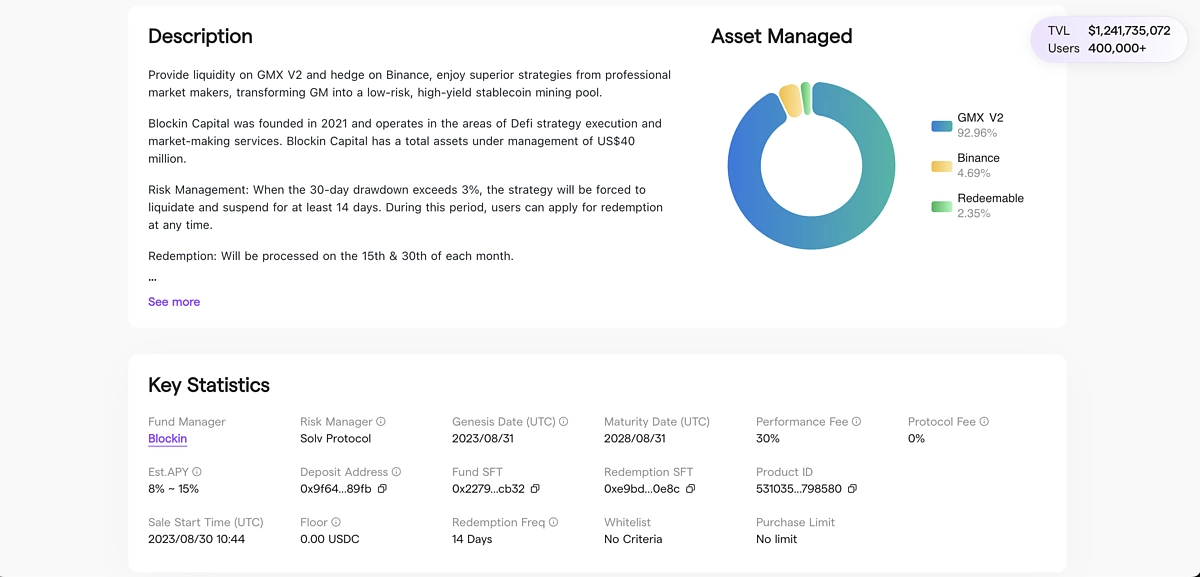Click the Risk Manager info icon
The width and height of the screenshot is (1200, 577).
point(381,422)
